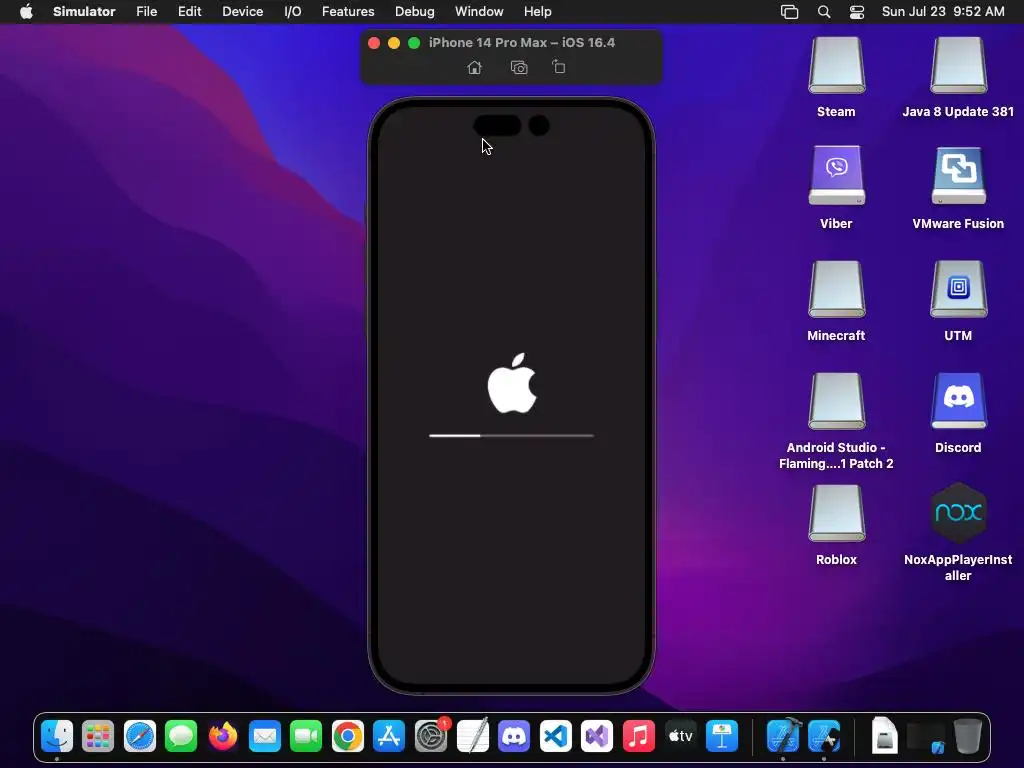Open the disk image file in the Dock

[884, 736]
